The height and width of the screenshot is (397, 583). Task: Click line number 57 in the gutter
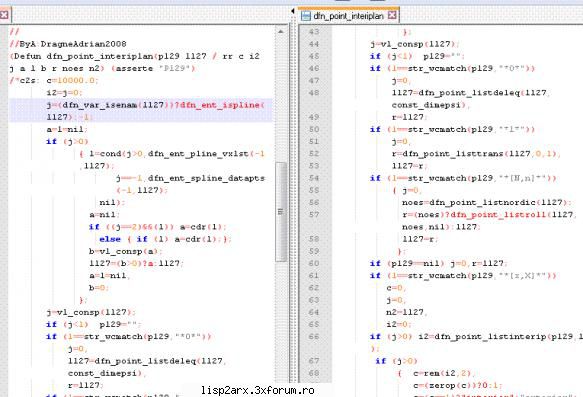click(x=314, y=214)
